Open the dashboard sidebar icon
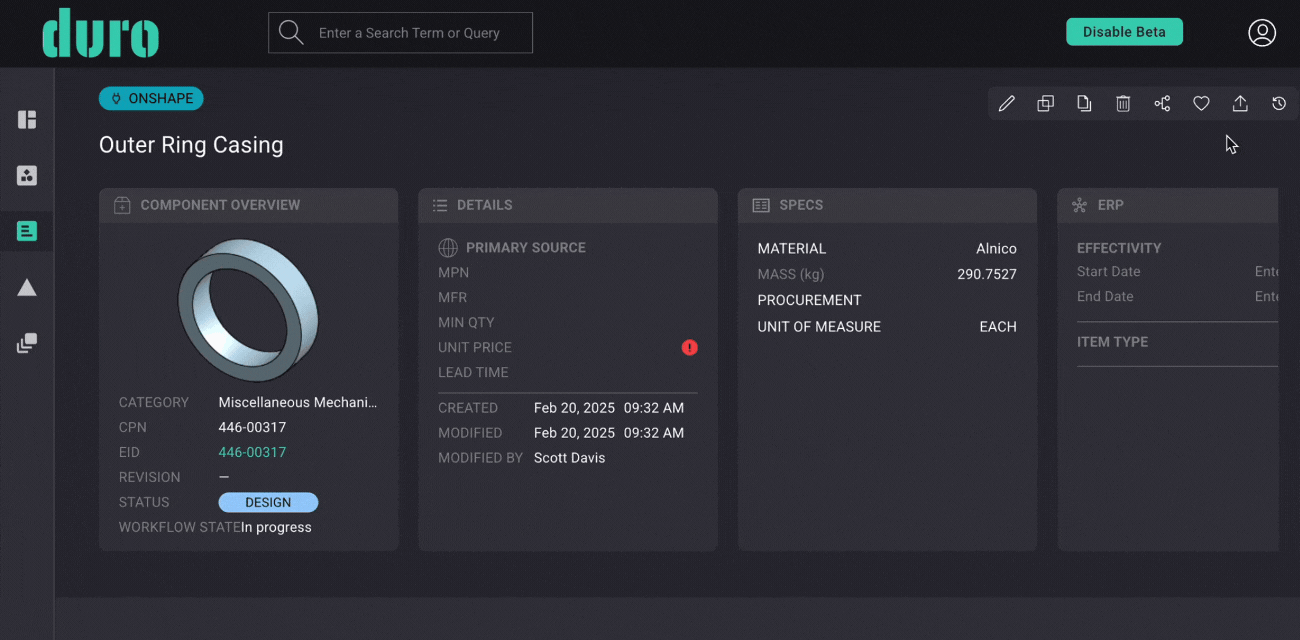This screenshot has width=1300, height=640. click(27, 120)
